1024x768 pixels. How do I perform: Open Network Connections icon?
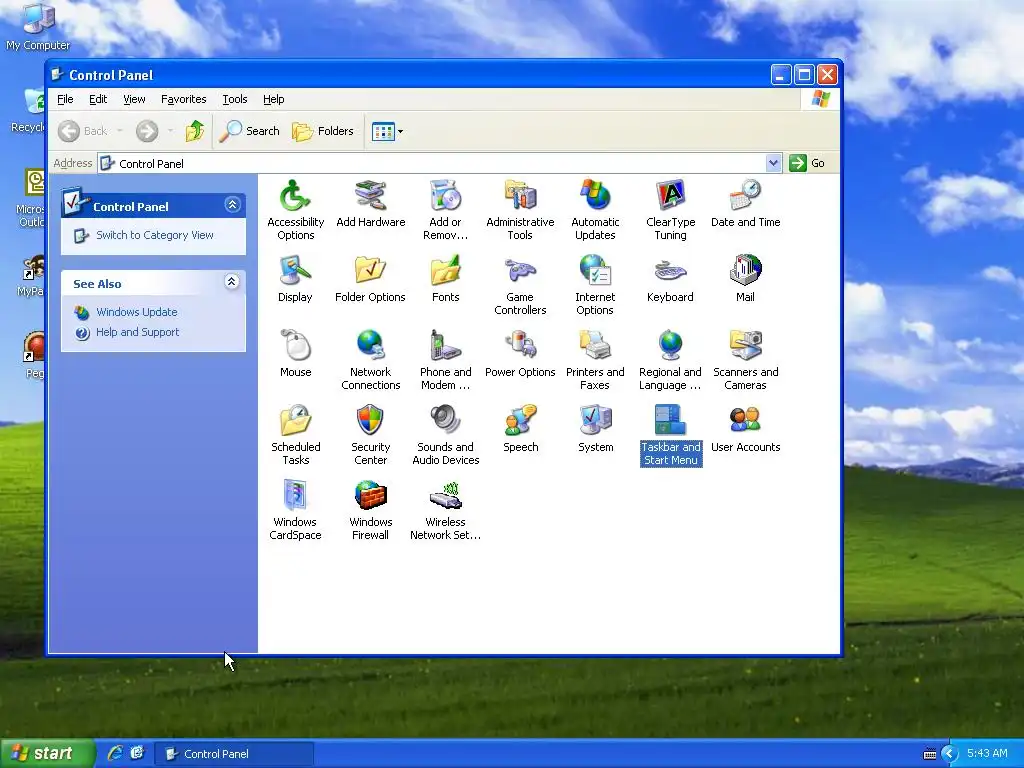coord(370,360)
